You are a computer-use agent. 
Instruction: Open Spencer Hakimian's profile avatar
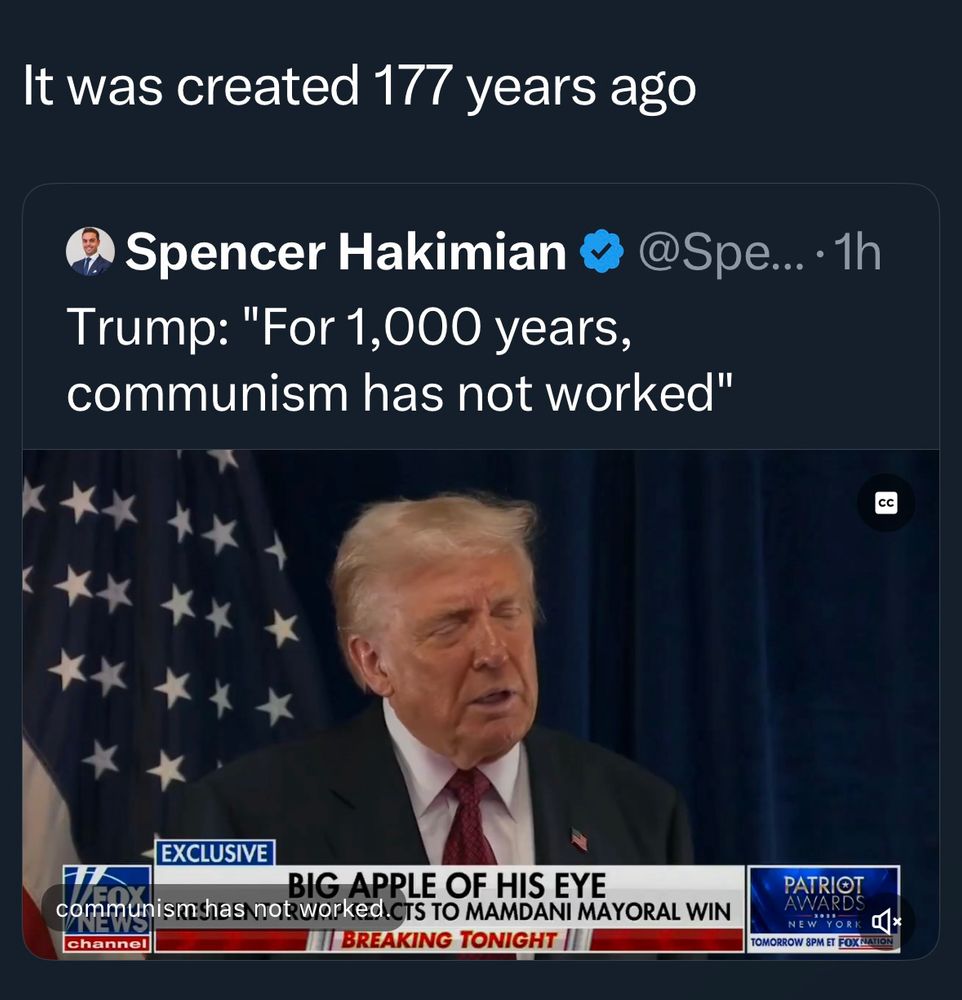92,251
